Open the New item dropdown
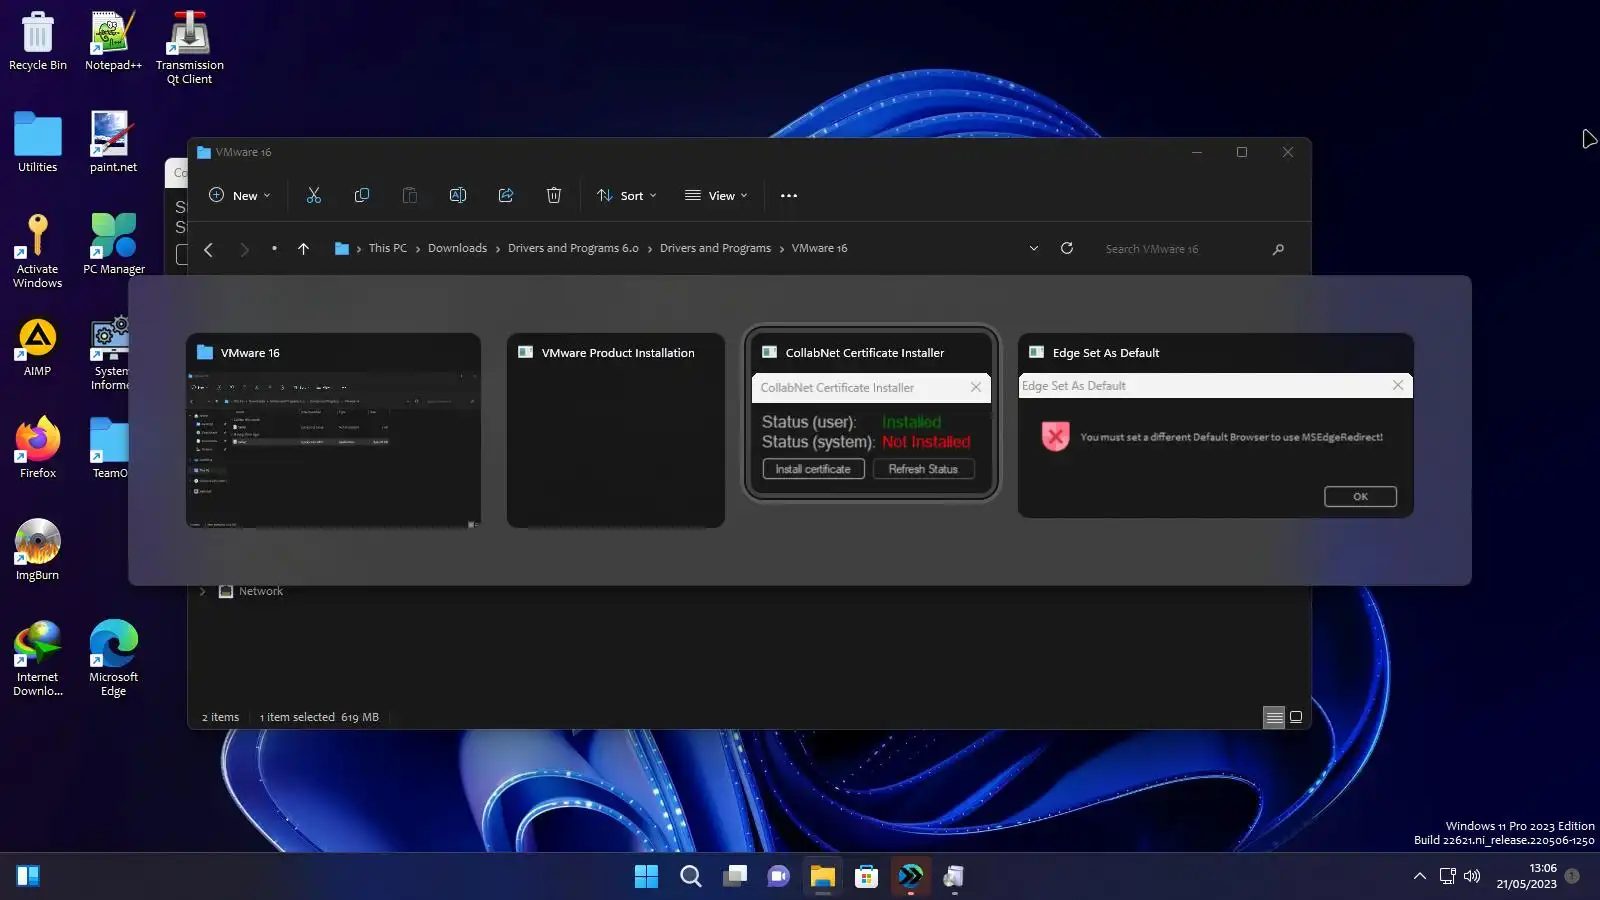 (240, 196)
